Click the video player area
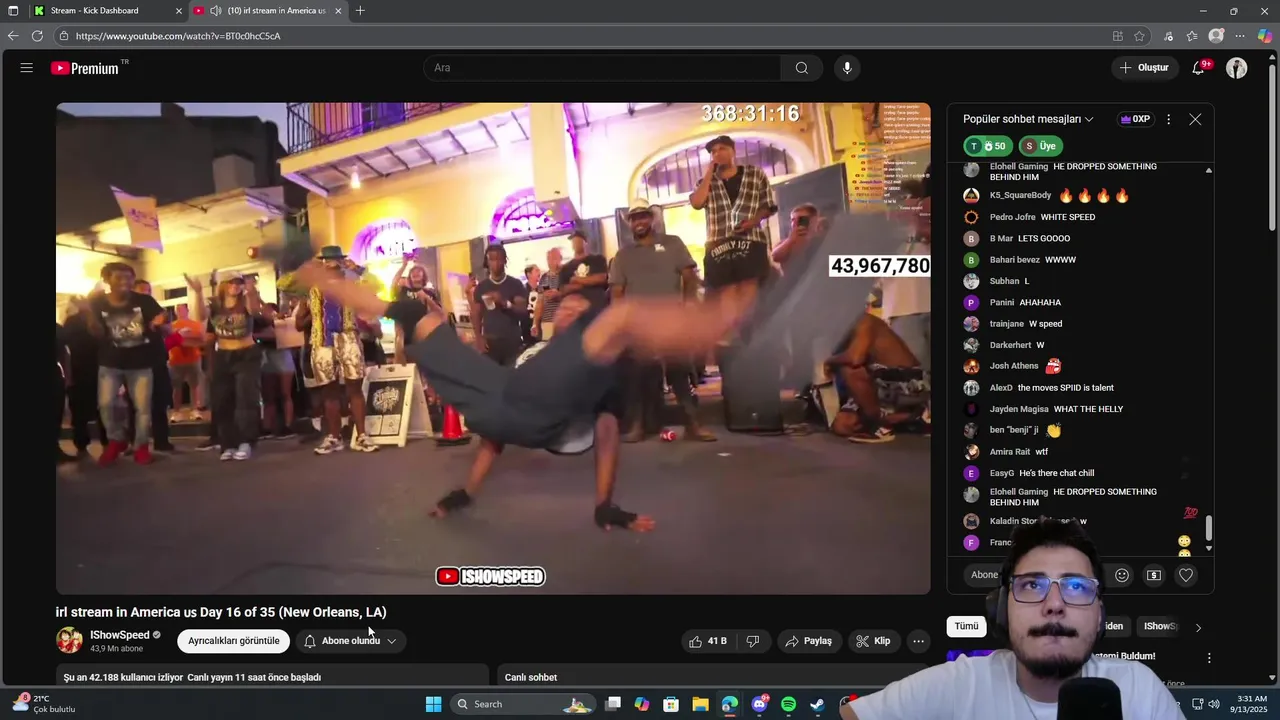The image size is (1280, 720). [x=493, y=348]
